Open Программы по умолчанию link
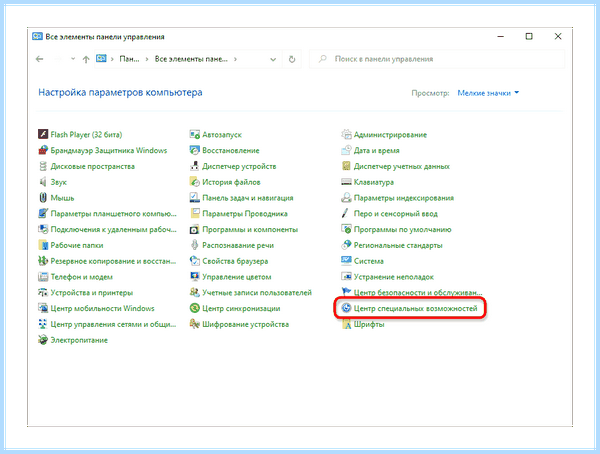 pyautogui.click(x=403, y=229)
